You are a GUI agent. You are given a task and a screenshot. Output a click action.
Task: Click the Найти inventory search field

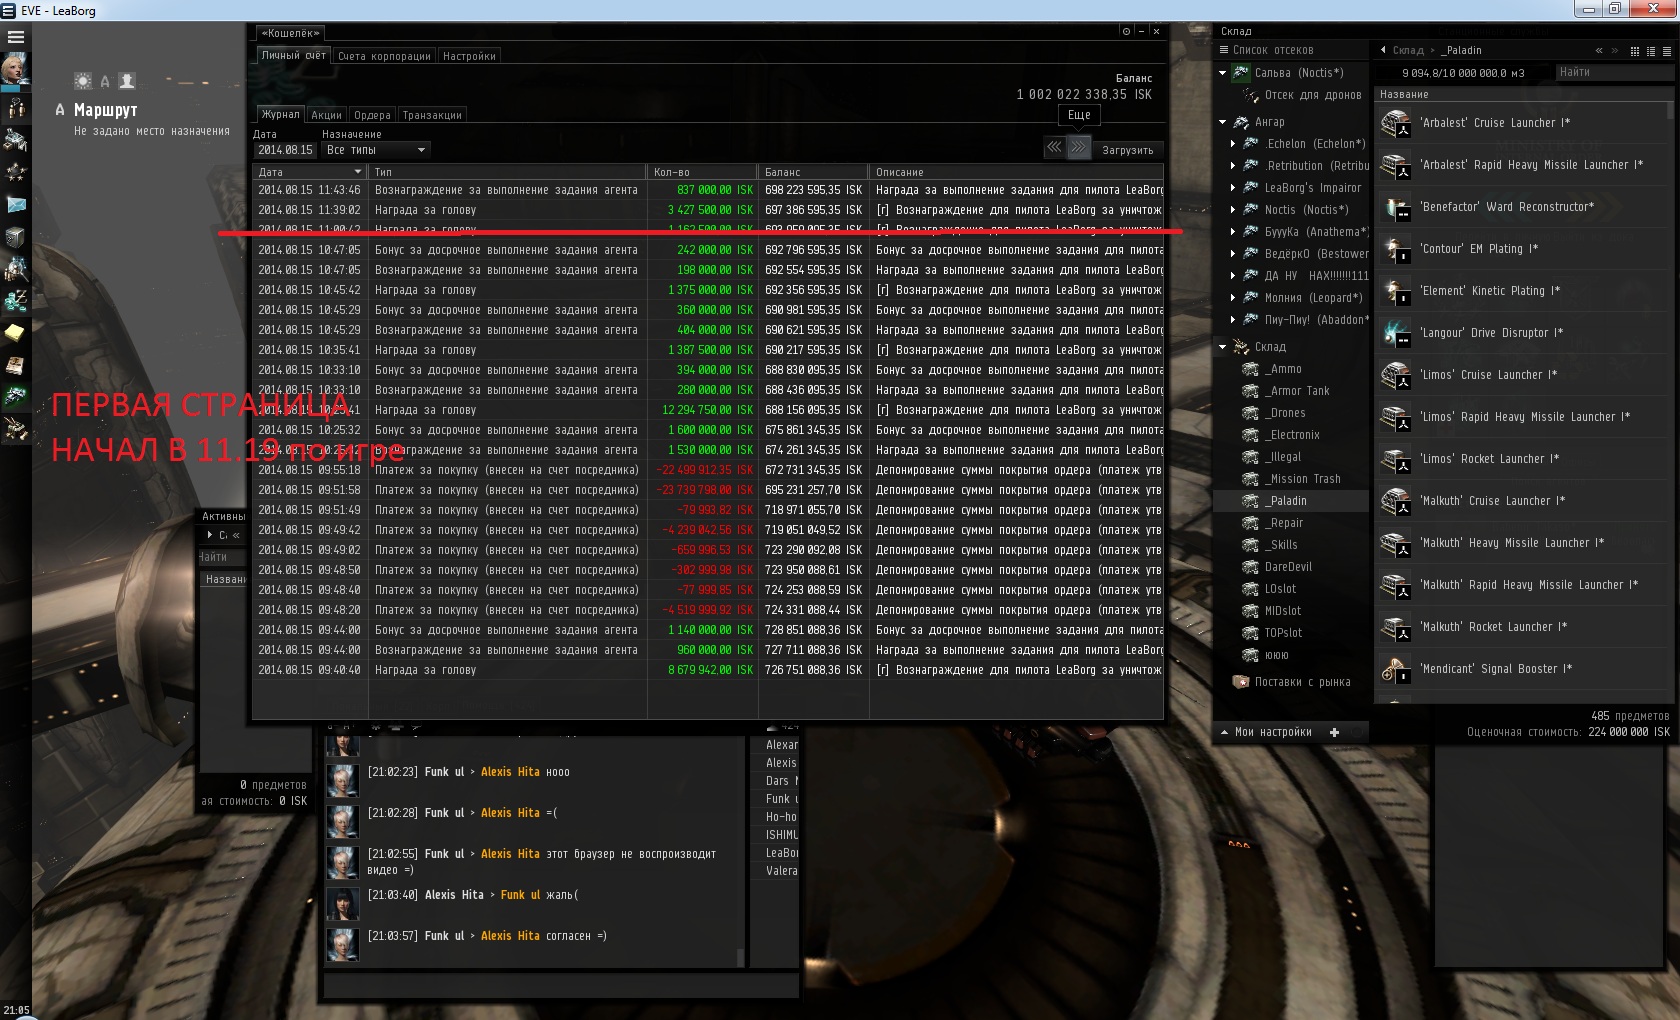pyautogui.click(x=1613, y=72)
